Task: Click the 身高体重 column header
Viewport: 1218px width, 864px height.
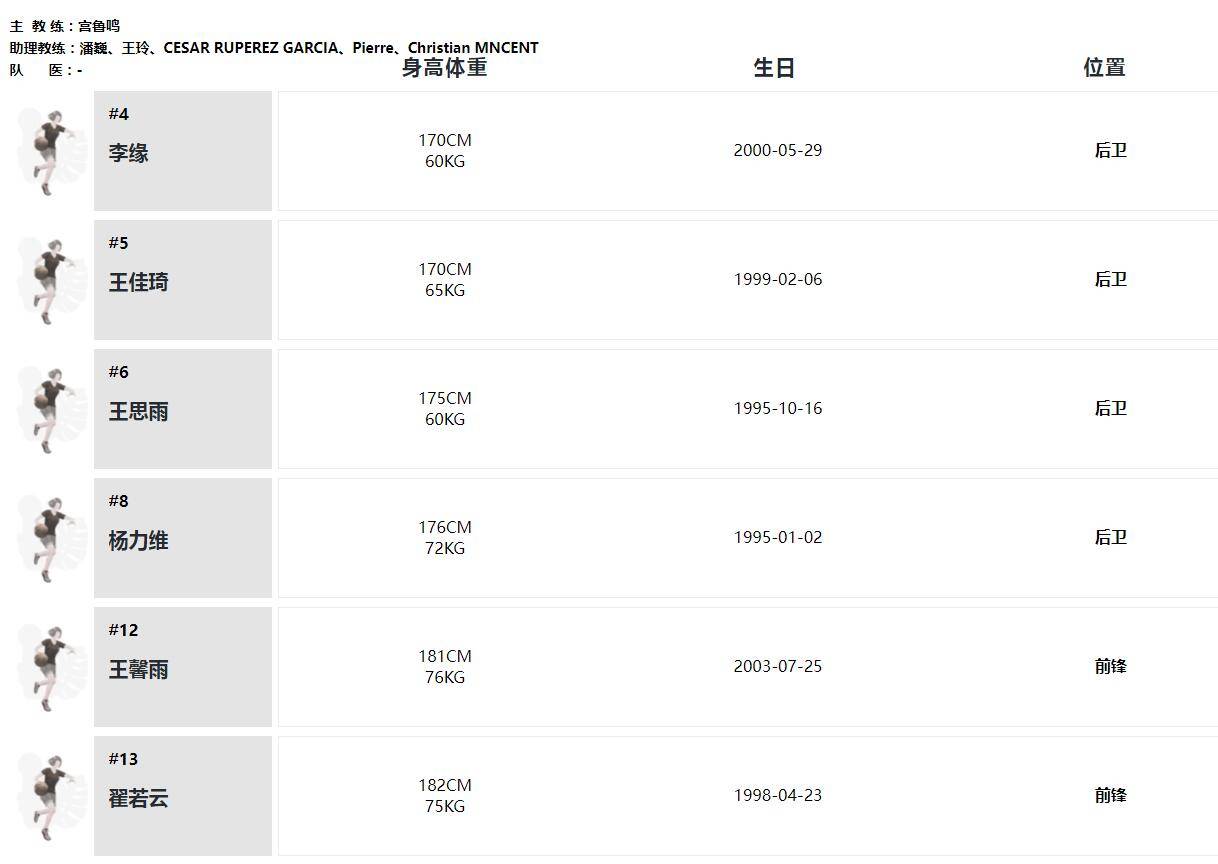Action: click(444, 68)
